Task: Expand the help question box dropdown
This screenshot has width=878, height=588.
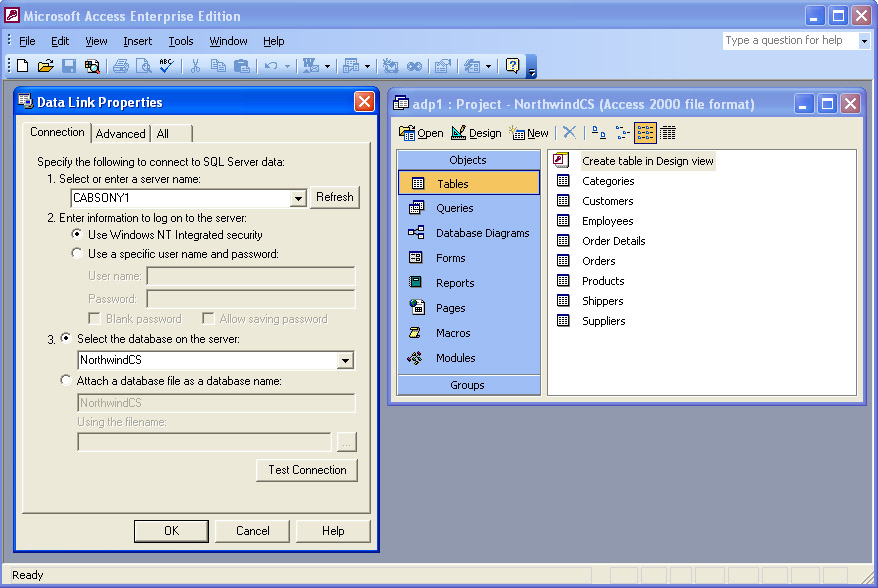Action: (x=864, y=41)
